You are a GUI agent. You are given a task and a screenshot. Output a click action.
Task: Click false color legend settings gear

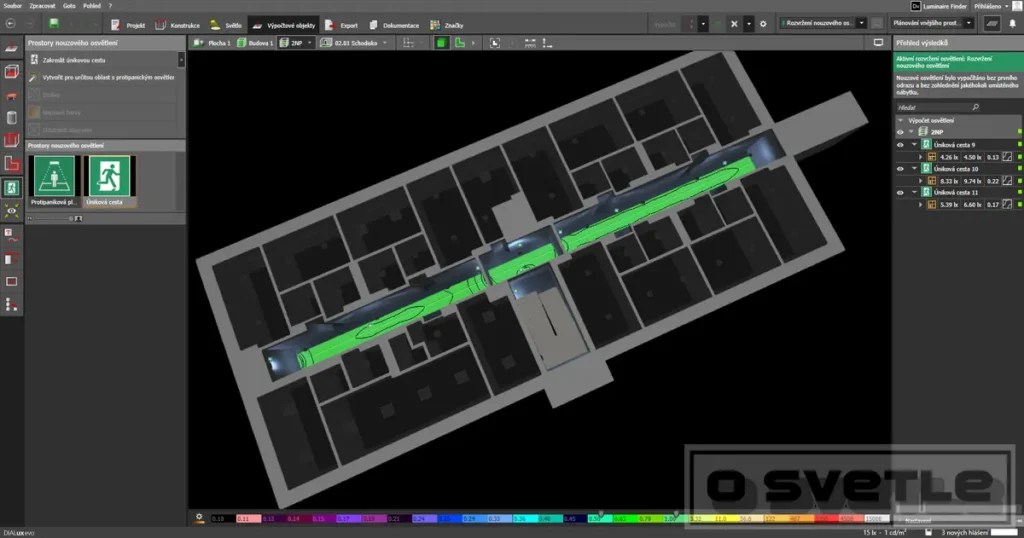199,518
